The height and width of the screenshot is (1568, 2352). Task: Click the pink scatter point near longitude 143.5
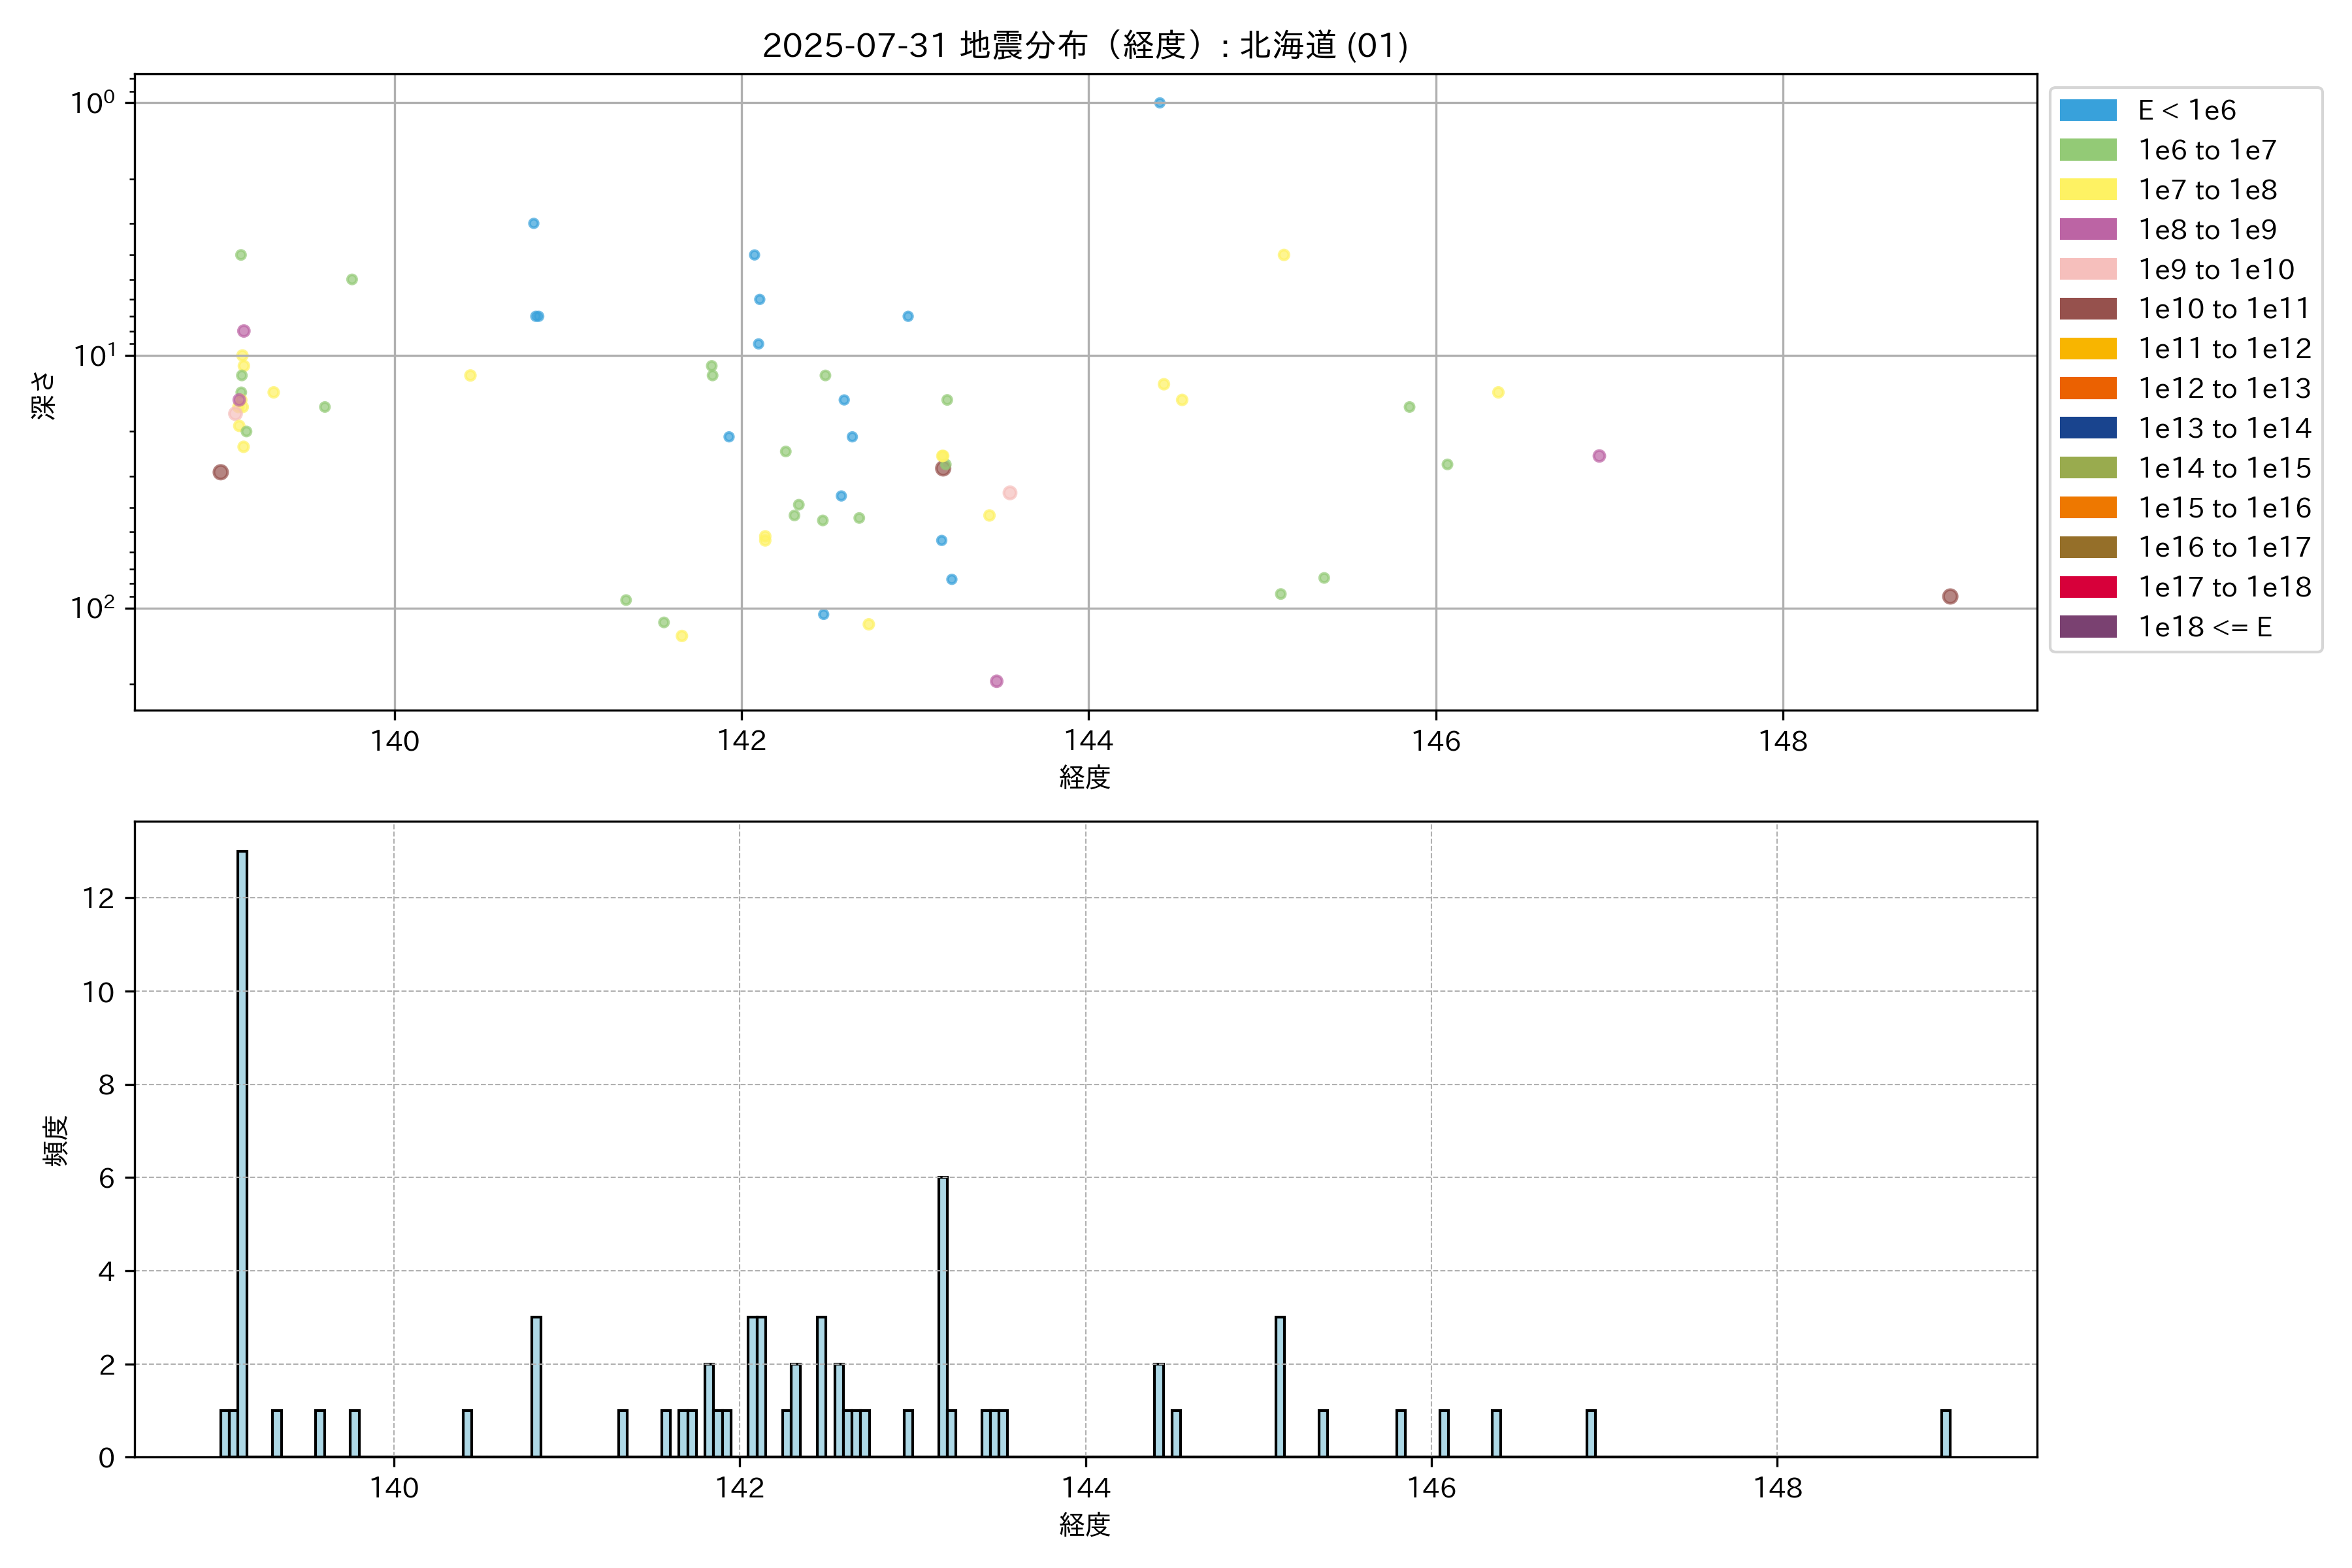tap(1009, 493)
